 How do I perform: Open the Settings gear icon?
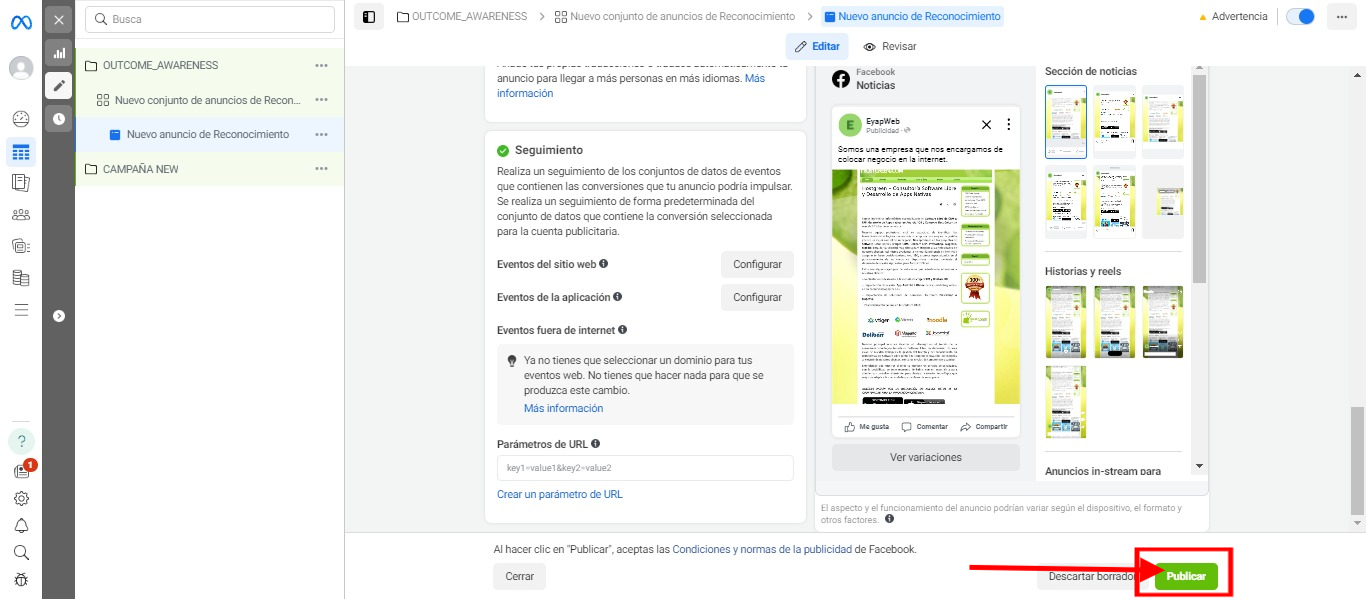click(x=20, y=498)
